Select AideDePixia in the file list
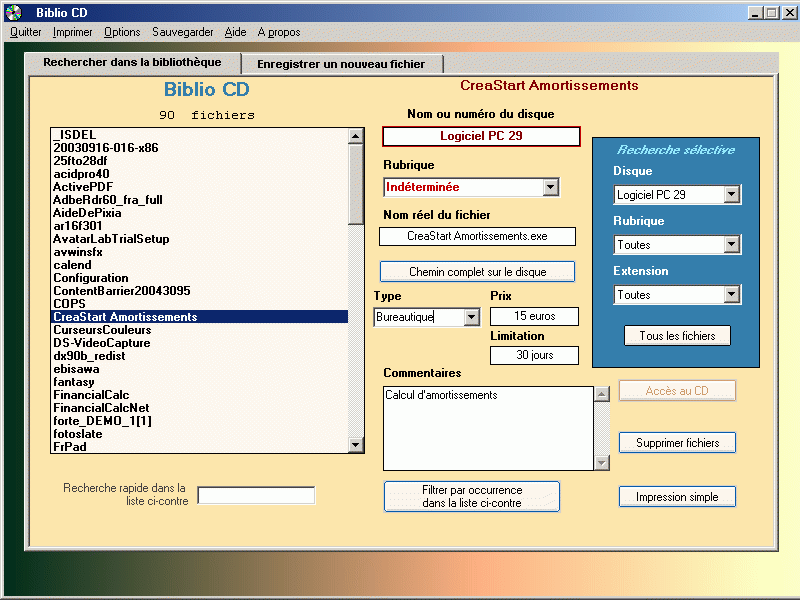 [199, 213]
